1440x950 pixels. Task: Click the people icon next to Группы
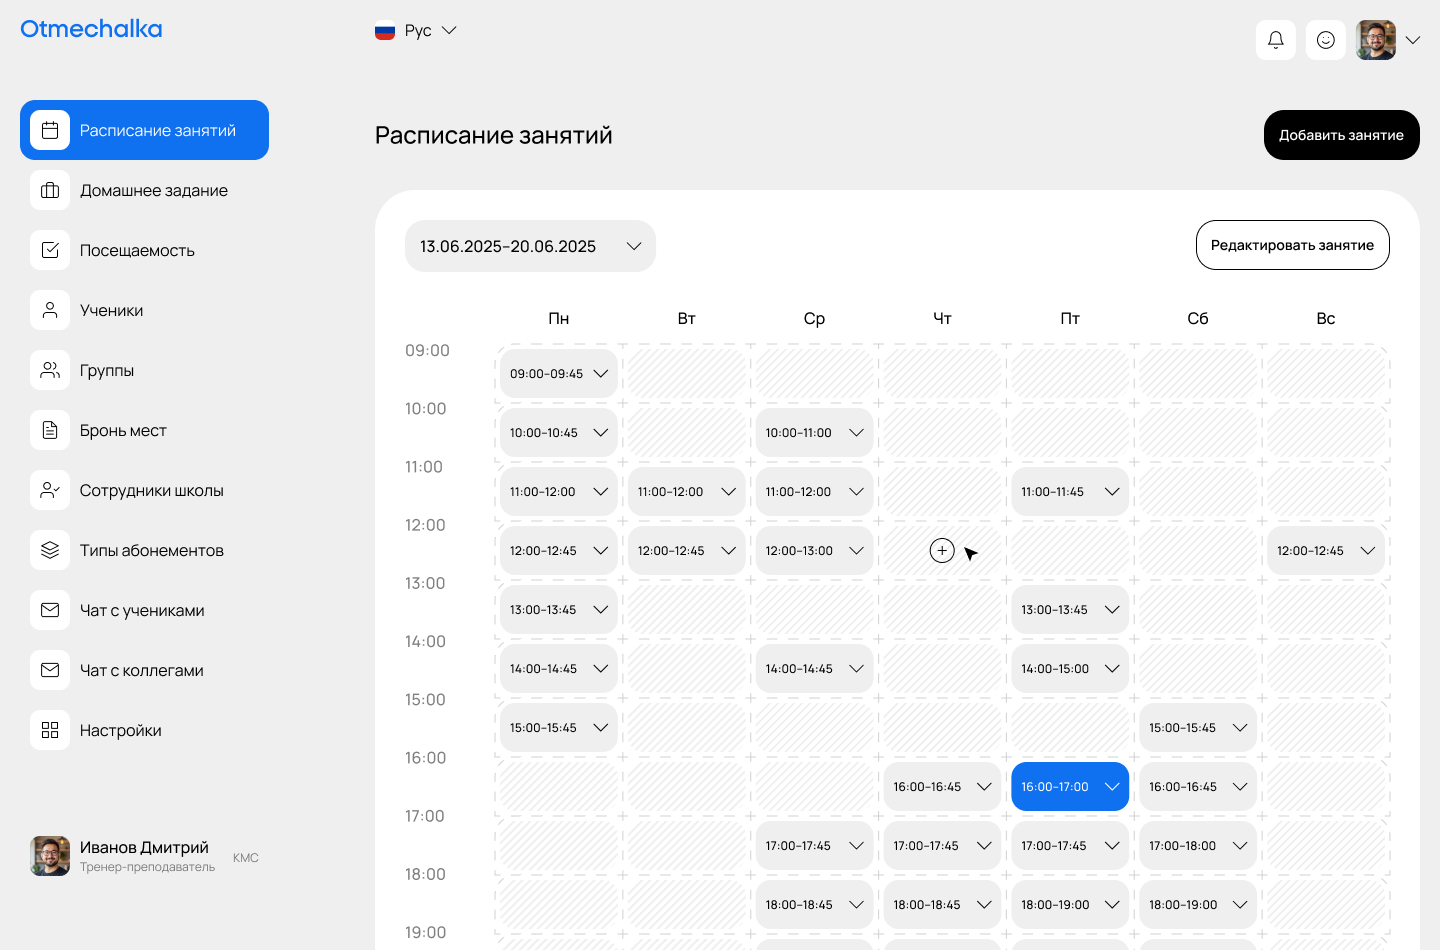click(50, 370)
